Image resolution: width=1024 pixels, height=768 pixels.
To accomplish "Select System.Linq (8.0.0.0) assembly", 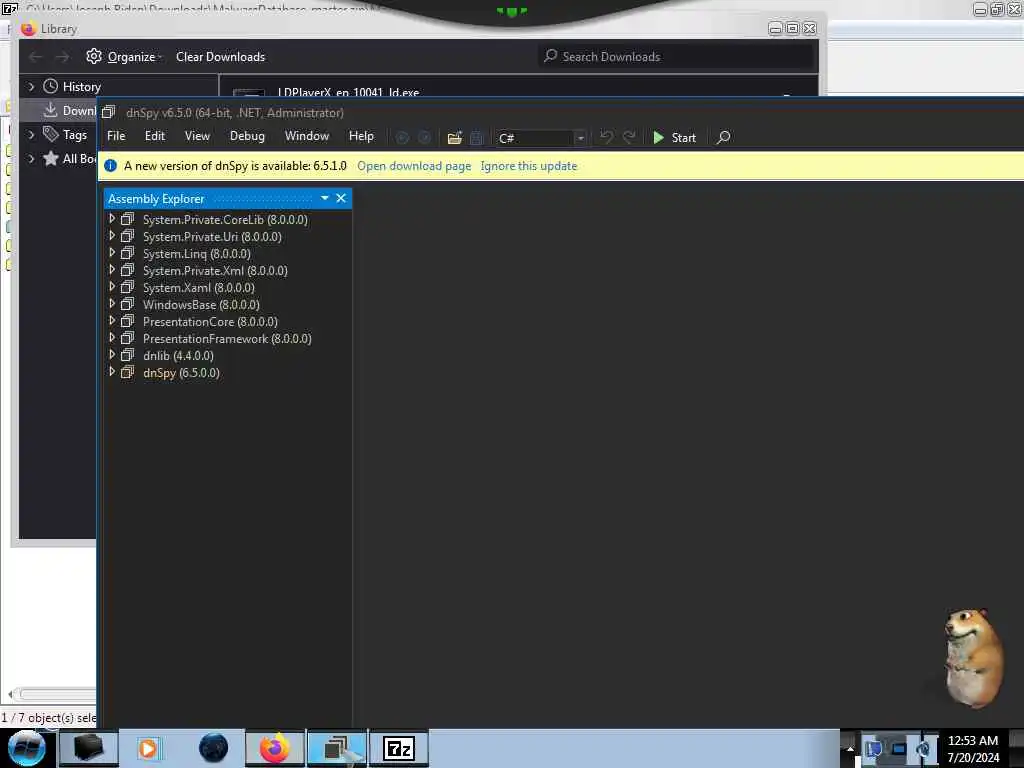I will [197, 253].
